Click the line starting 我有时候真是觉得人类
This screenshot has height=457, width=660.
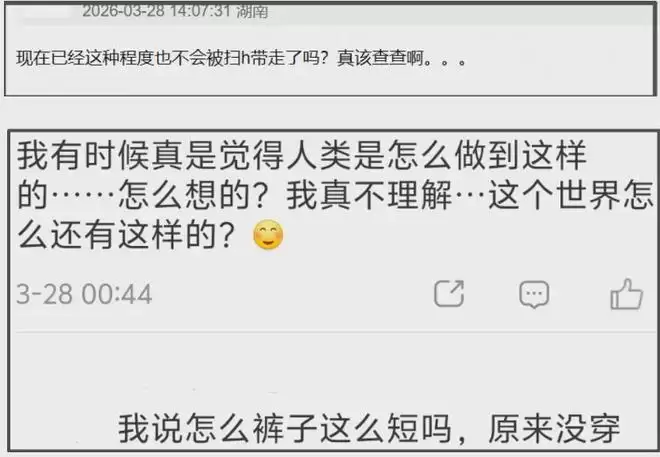coord(301,155)
